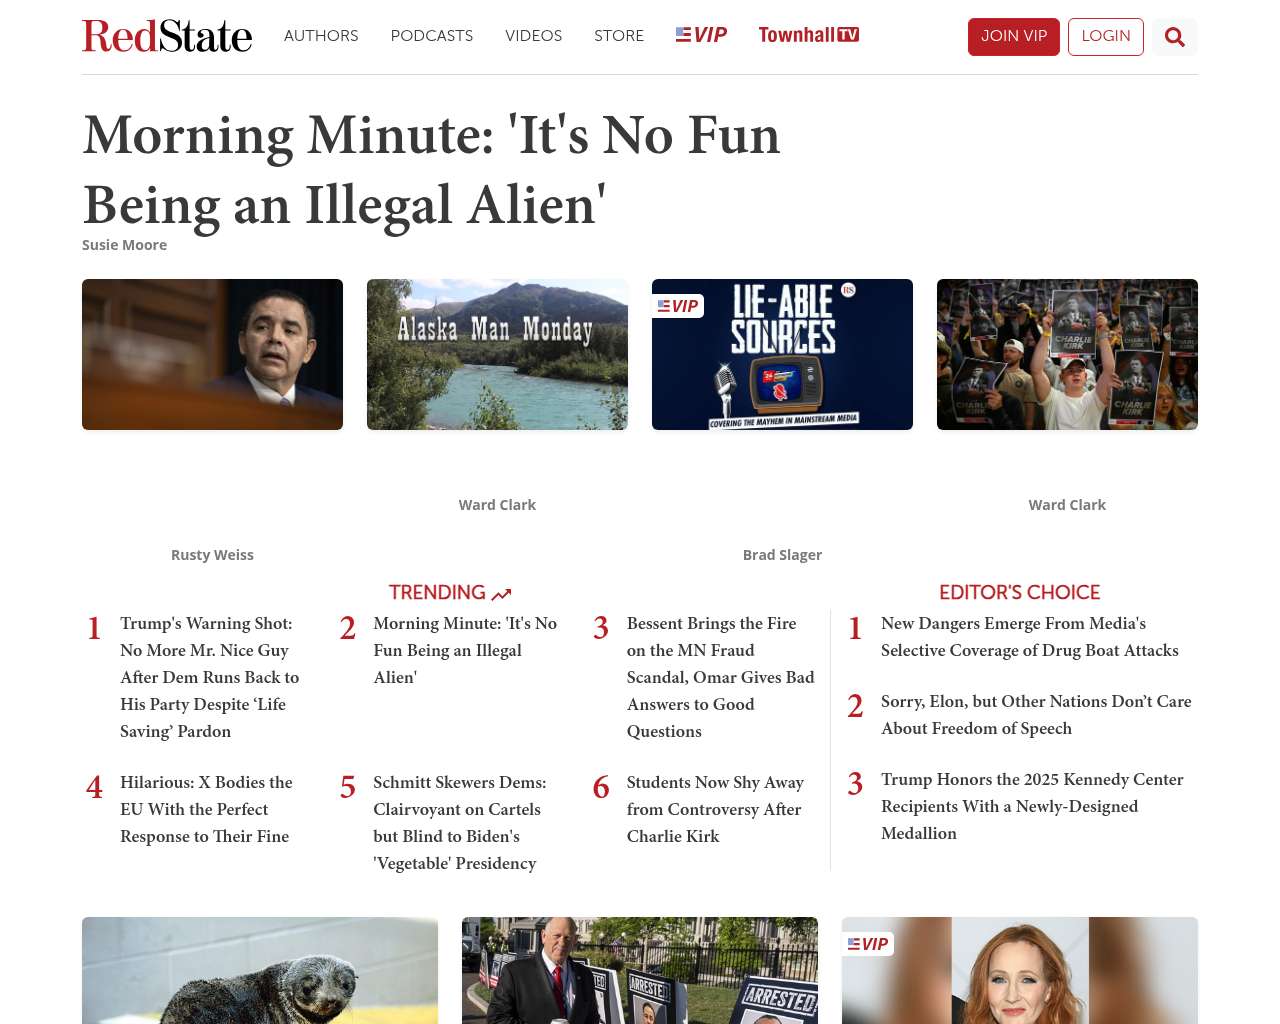Open 'Students Now Shy Away' trending story
1280x1024 pixels.
coord(715,809)
